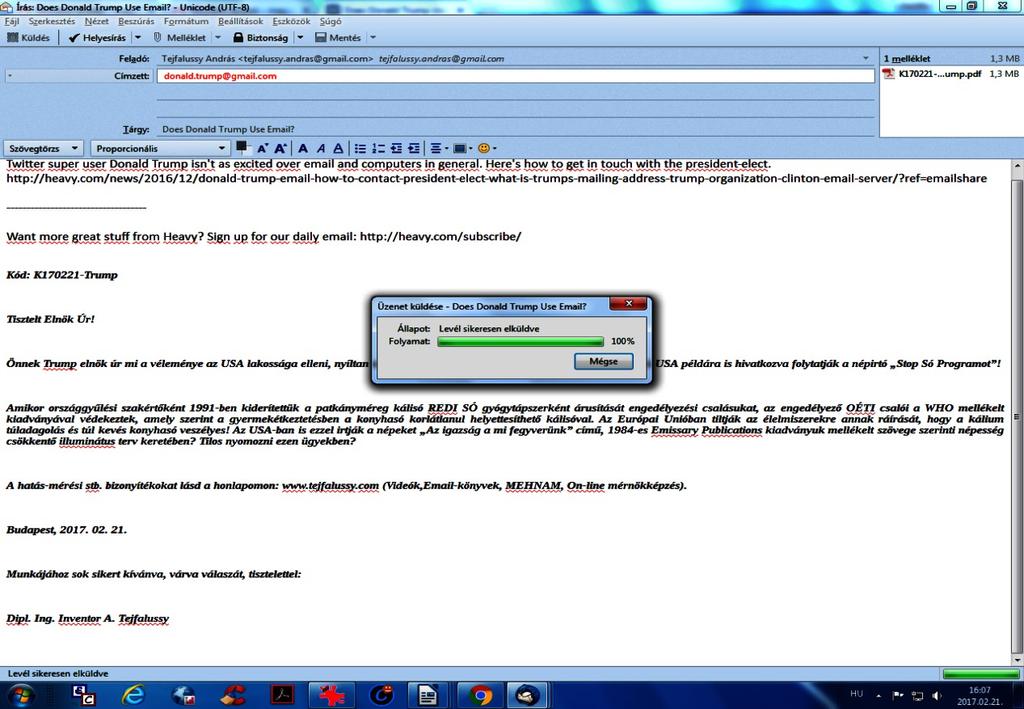The image size is (1024, 709).
Task: Expand the Biztonság dropdown arrow
Action: [300, 38]
